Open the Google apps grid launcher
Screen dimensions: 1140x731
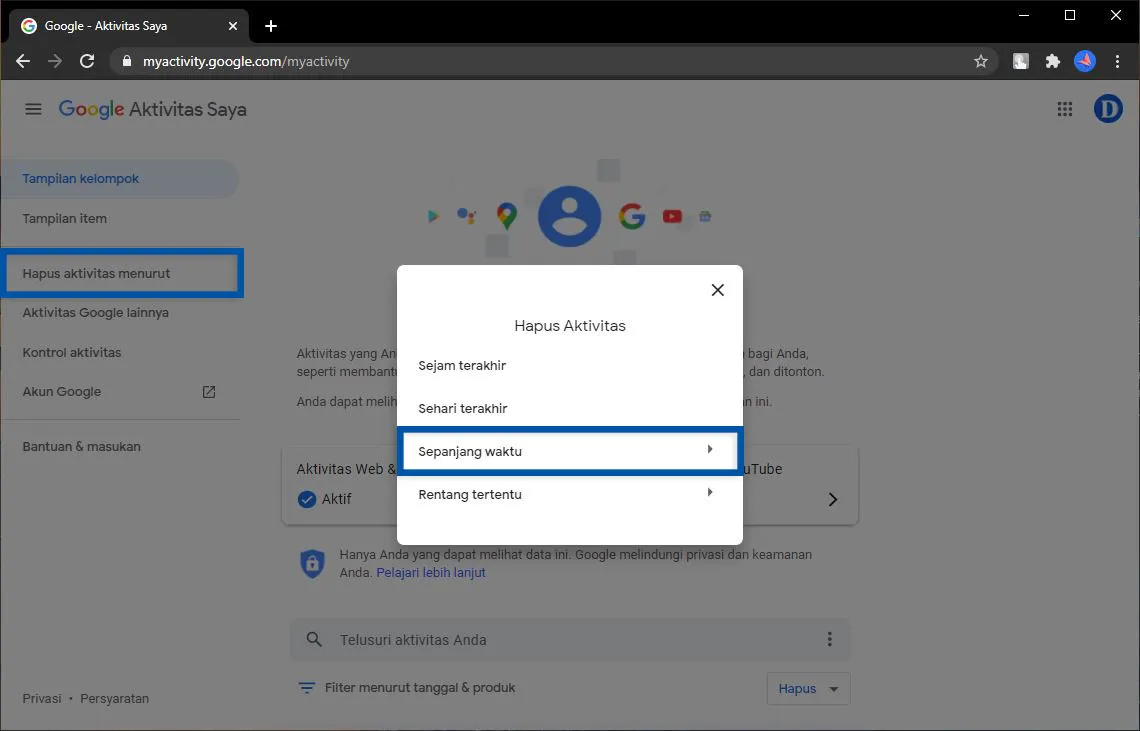coord(1064,109)
